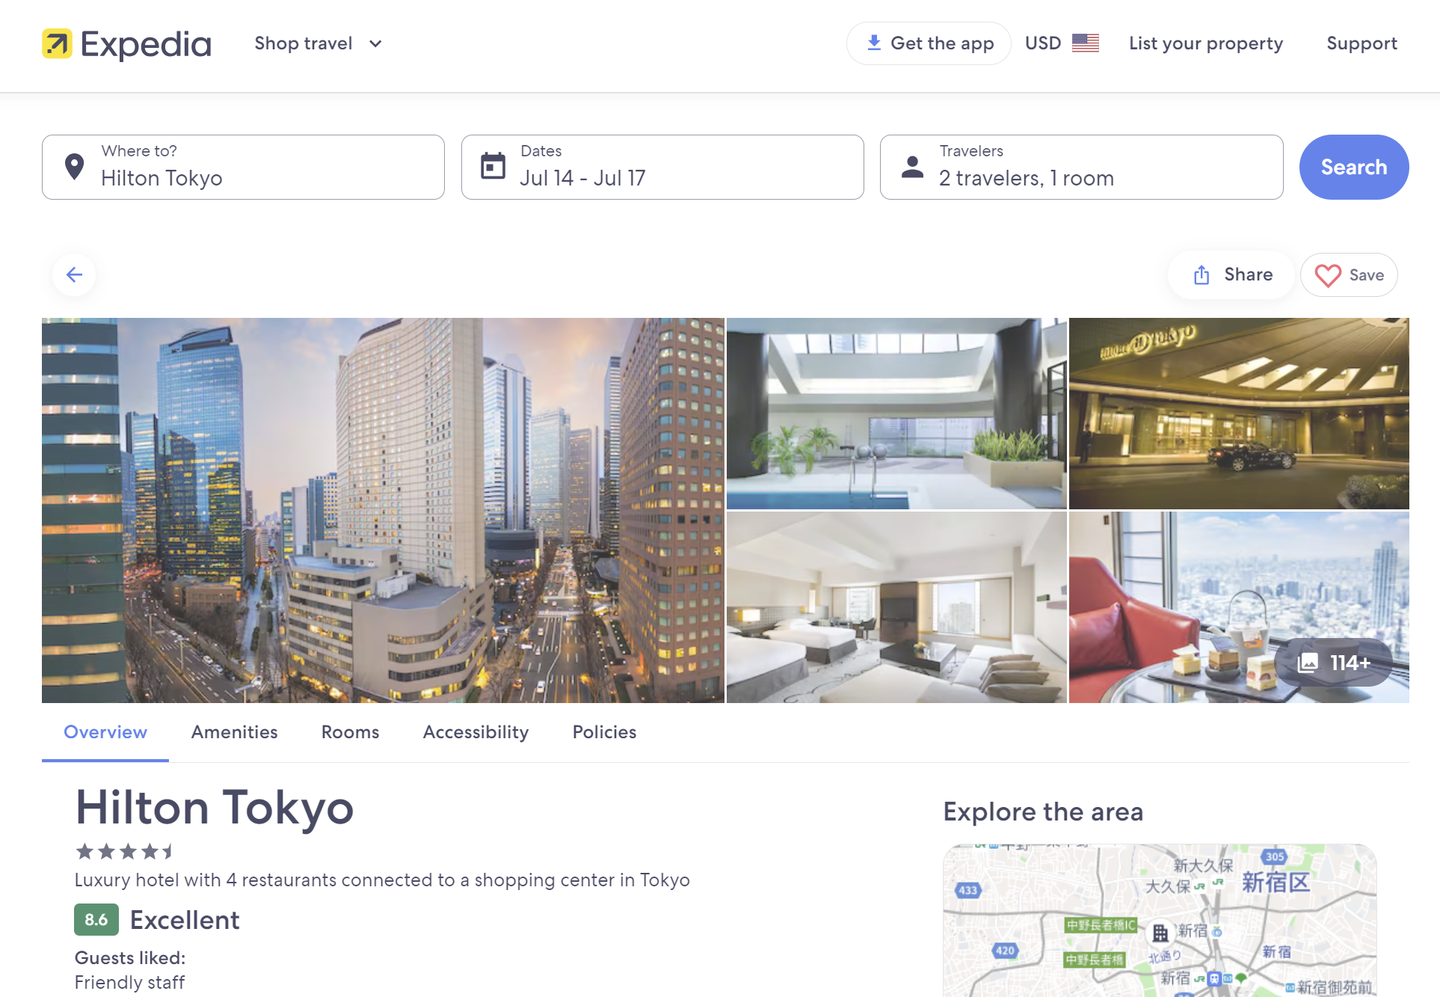The image size is (1440, 997).
Task: Click the 114+ gallery image icon
Action: (x=1308, y=662)
